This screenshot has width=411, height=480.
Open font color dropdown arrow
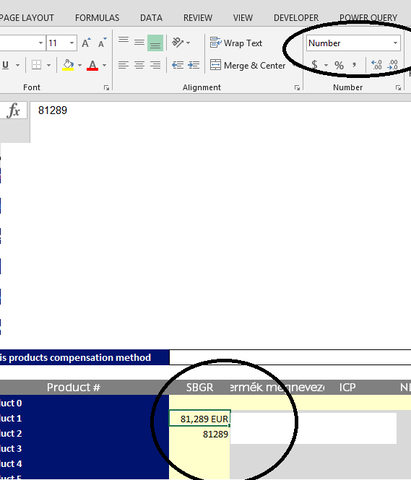coord(104,65)
